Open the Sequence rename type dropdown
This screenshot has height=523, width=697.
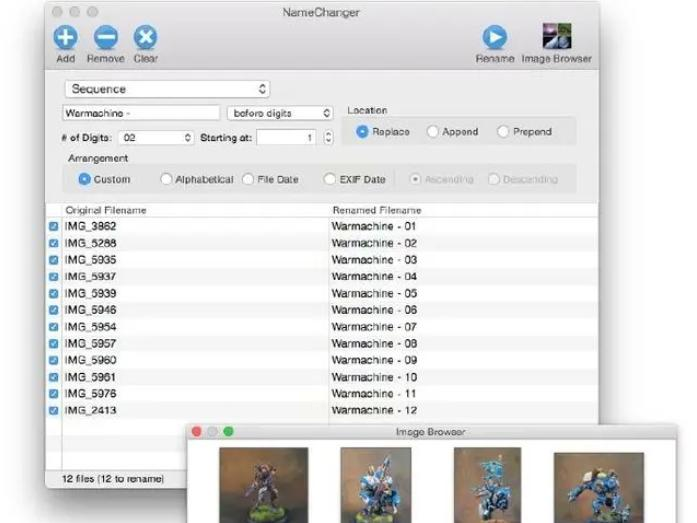click(167, 89)
